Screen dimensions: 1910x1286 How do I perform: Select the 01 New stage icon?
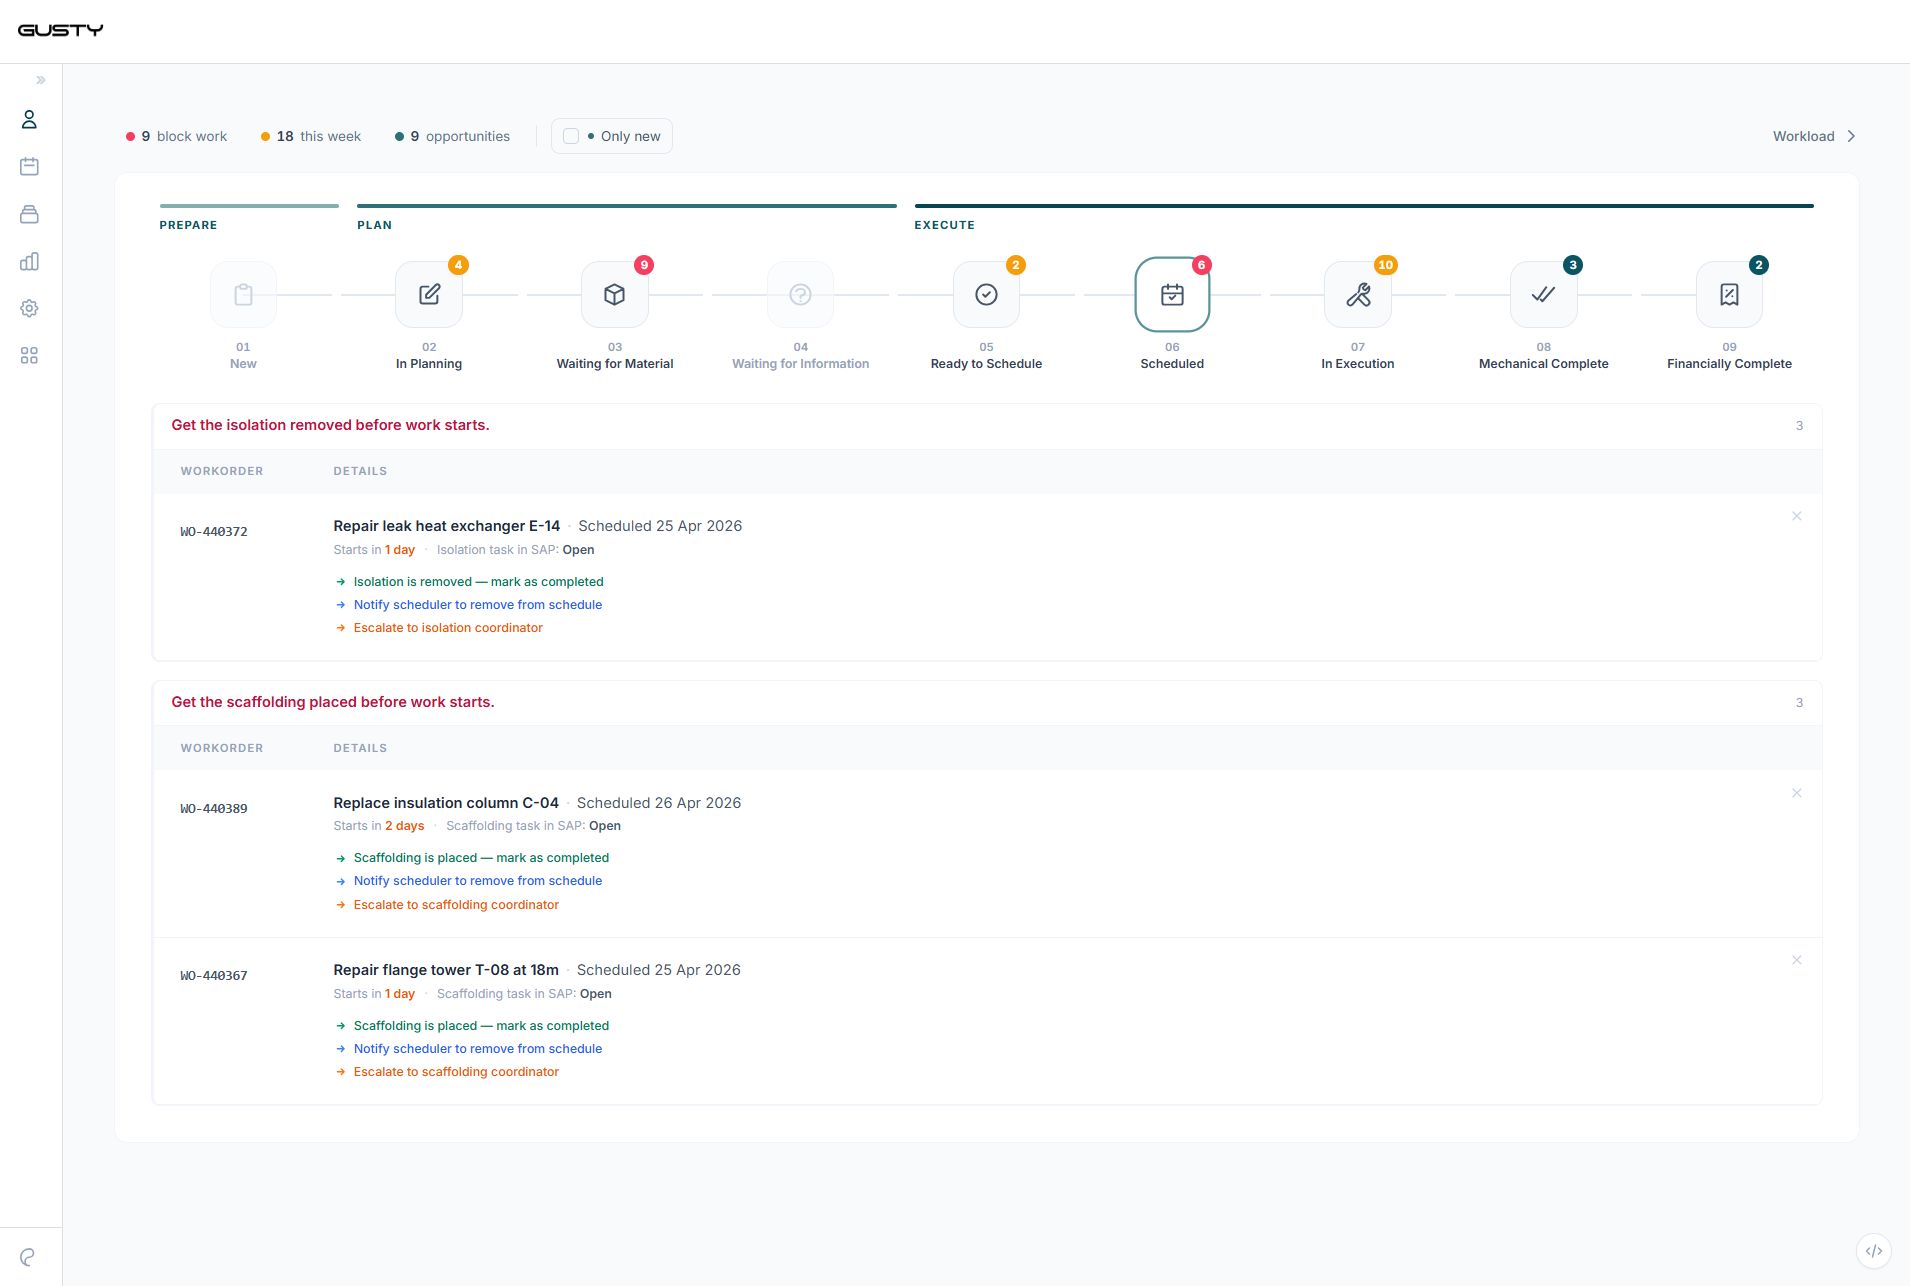pyautogui.click(x=243, y=294)
